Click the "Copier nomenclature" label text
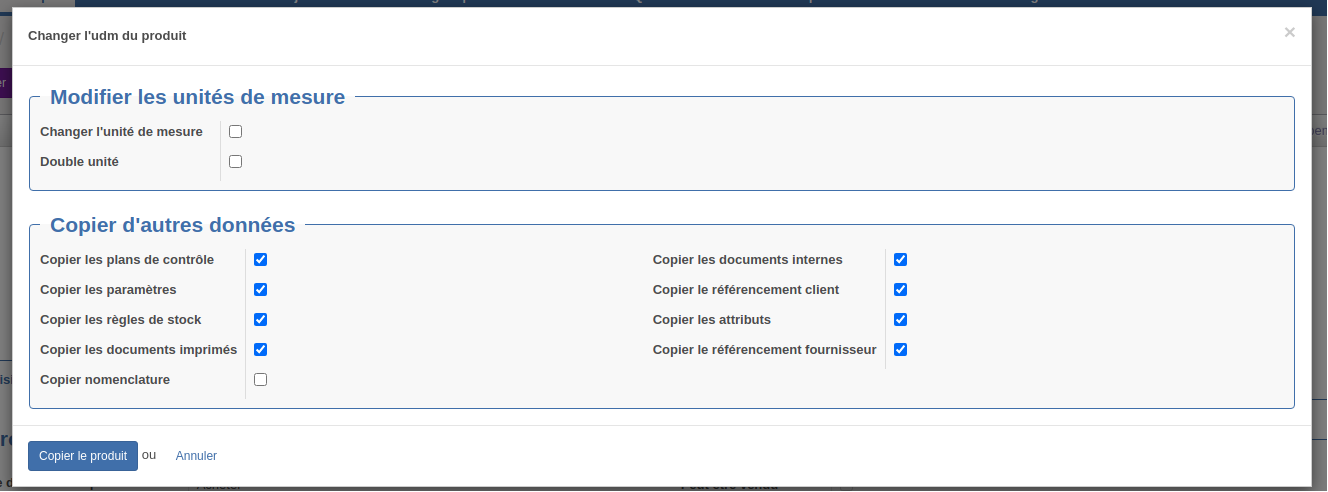The image size is (1328, 492). pyautogui.click(x=105, y=380)
